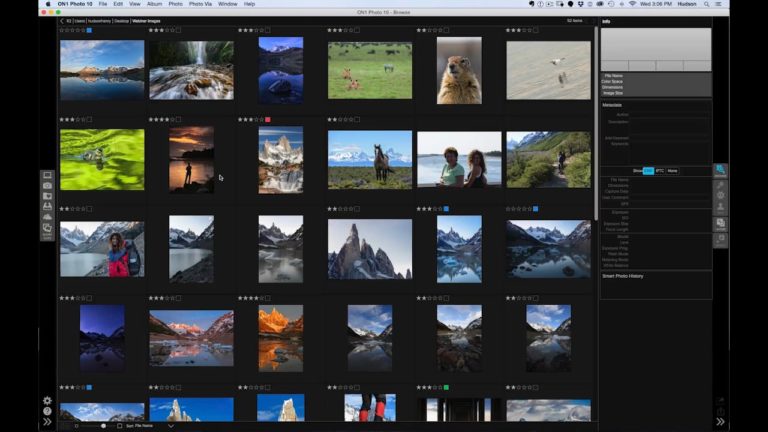Open the local drives source in sidebar
The image size is (768, 432).
[47, 175]
